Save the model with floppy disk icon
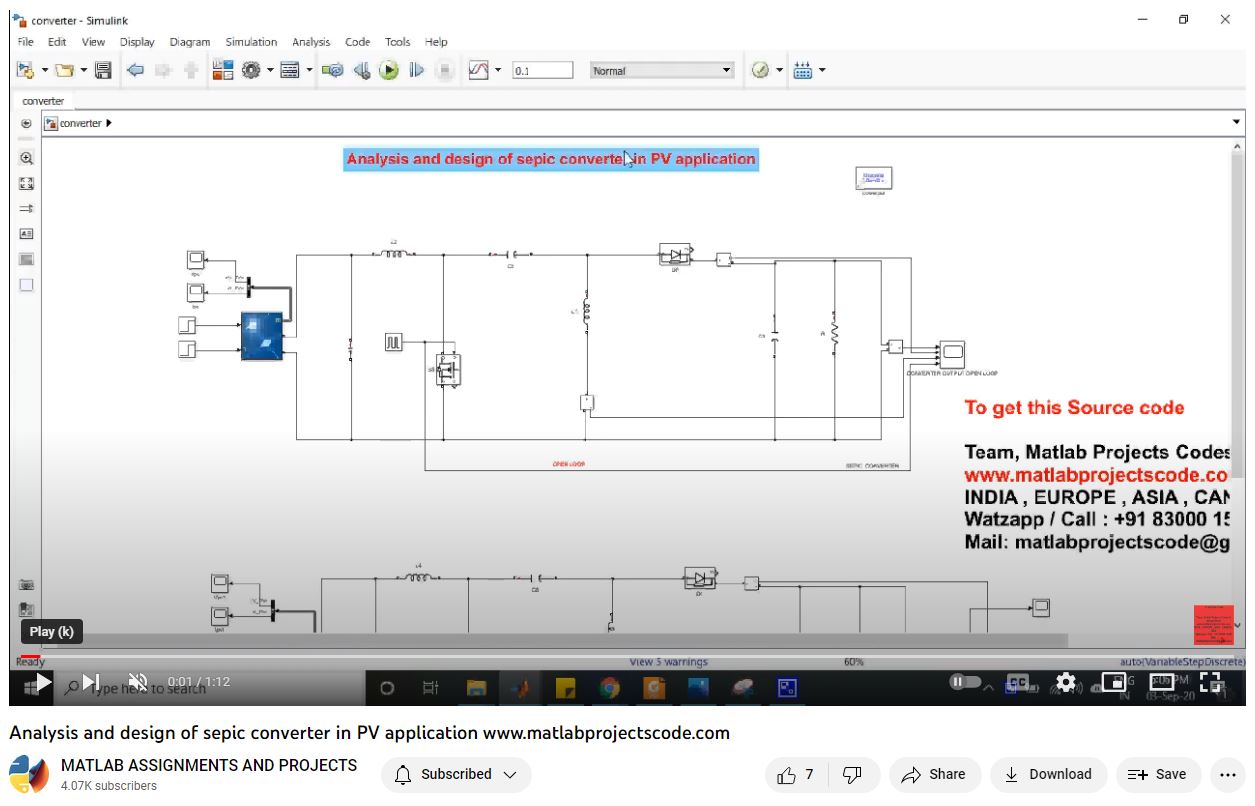Screen dimensions: 1255x806 click(x=103, y=70)
